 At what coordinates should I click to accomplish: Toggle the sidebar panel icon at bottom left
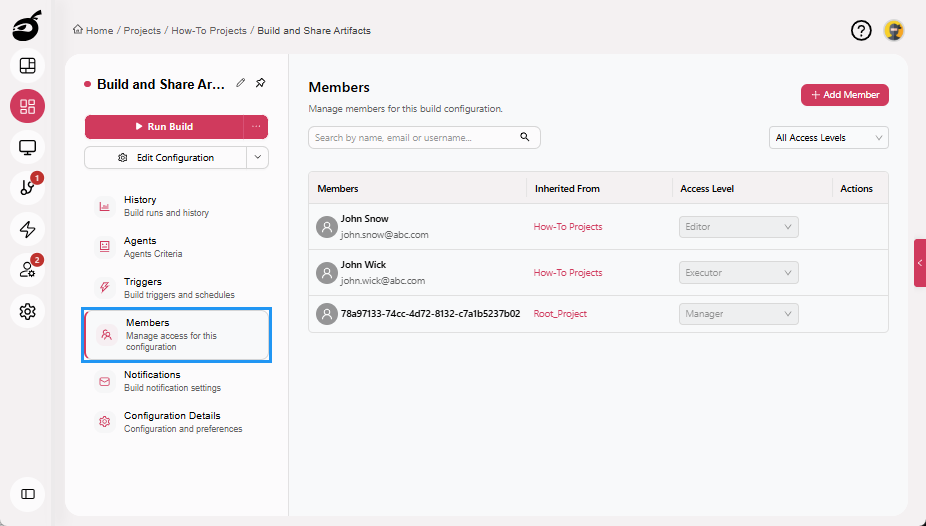click(28, 494)
